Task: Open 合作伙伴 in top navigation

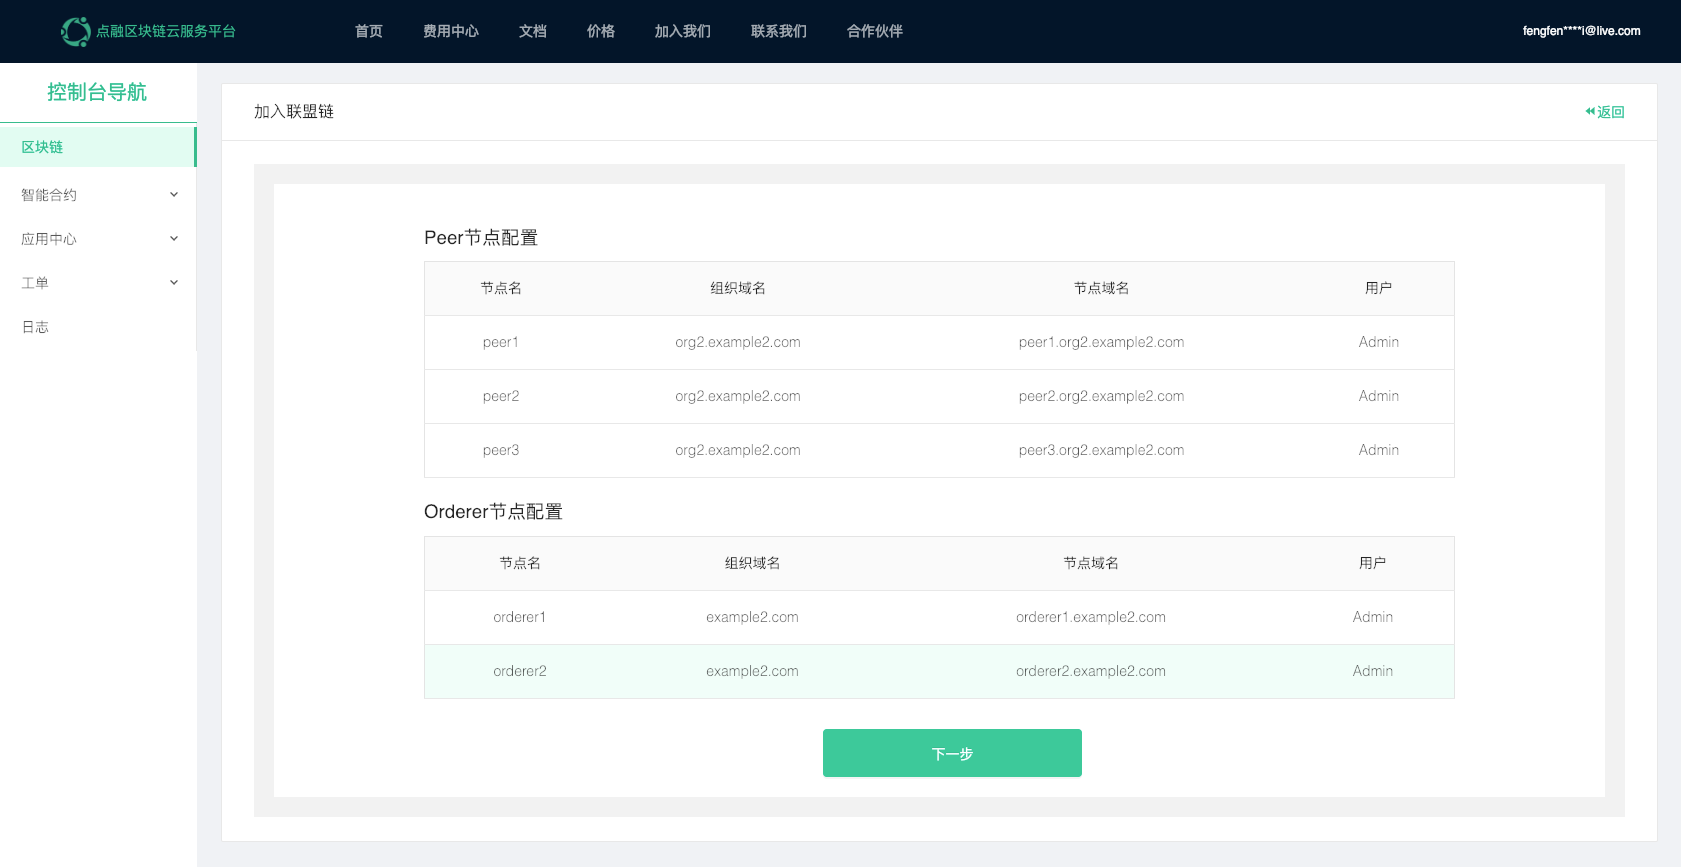Action: pyautogui.click(x=875, y=31)
